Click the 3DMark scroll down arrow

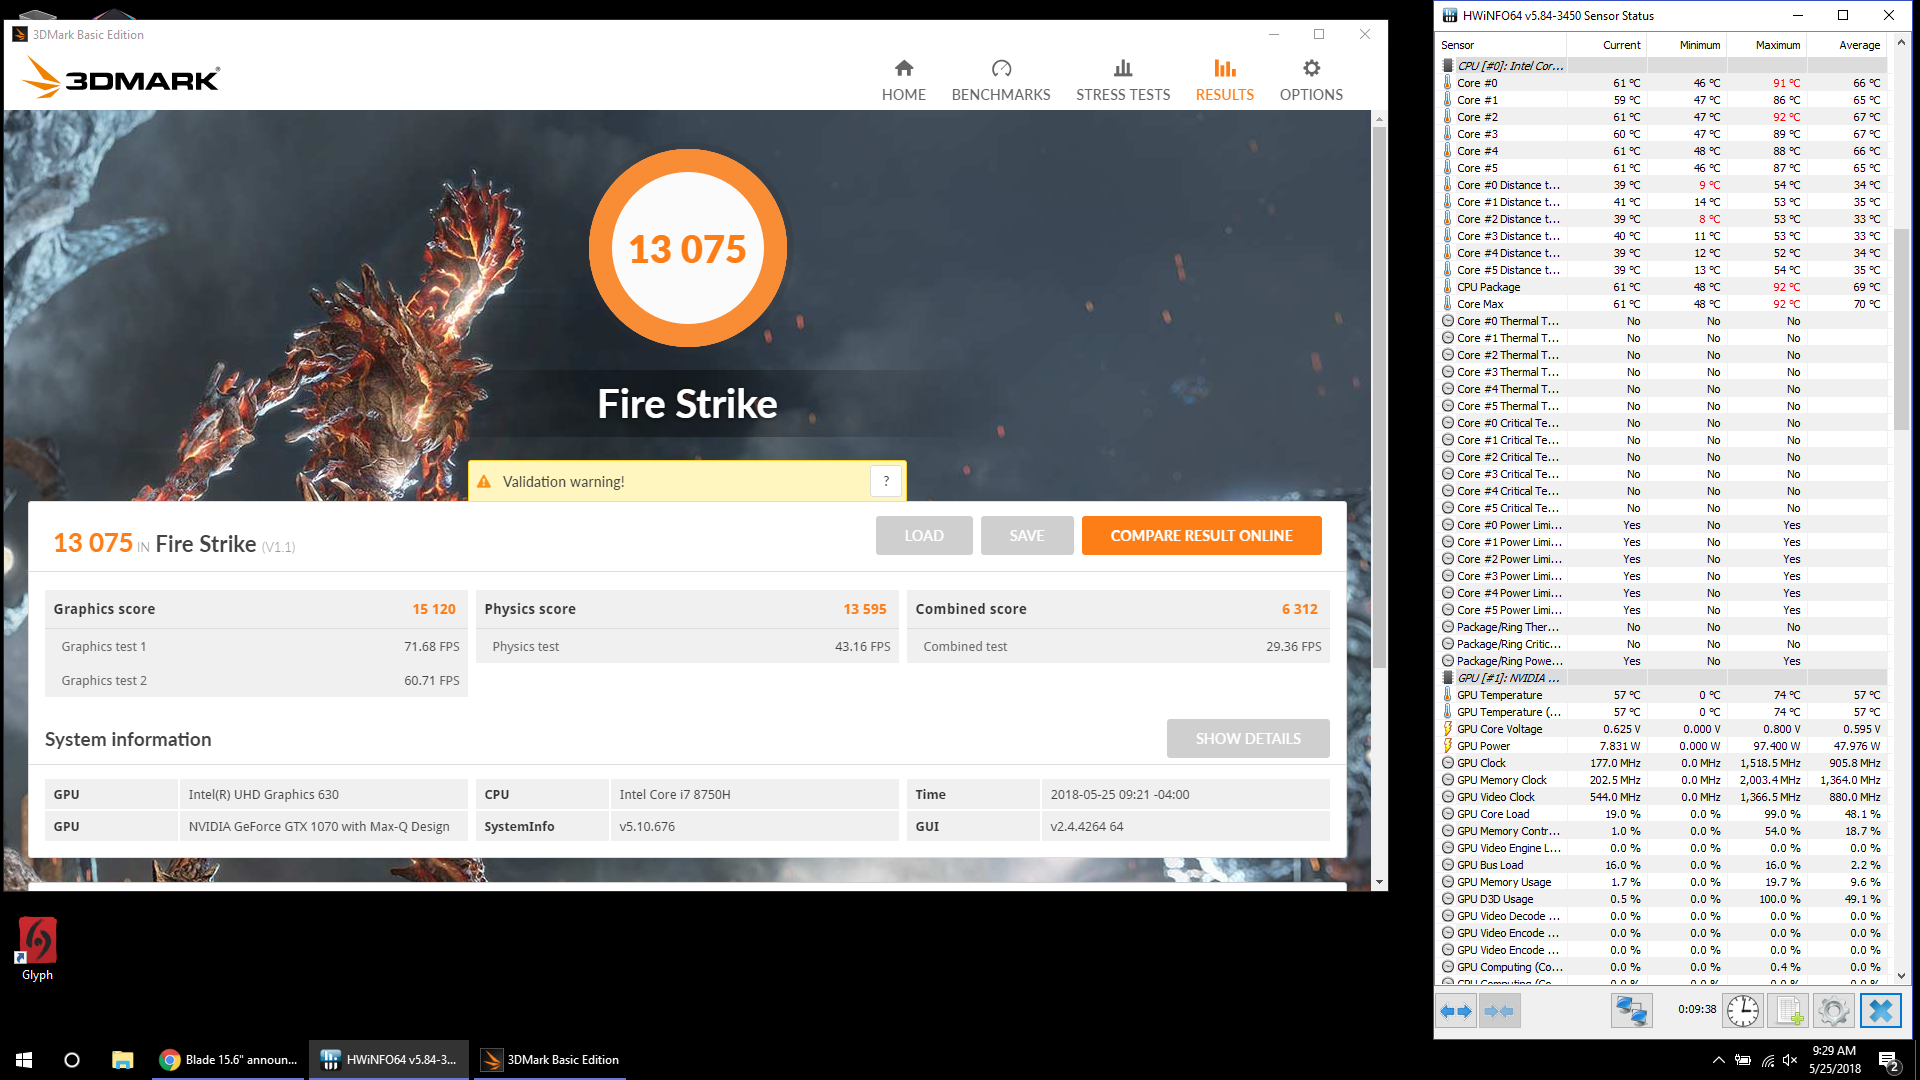tap(1379, 882)
